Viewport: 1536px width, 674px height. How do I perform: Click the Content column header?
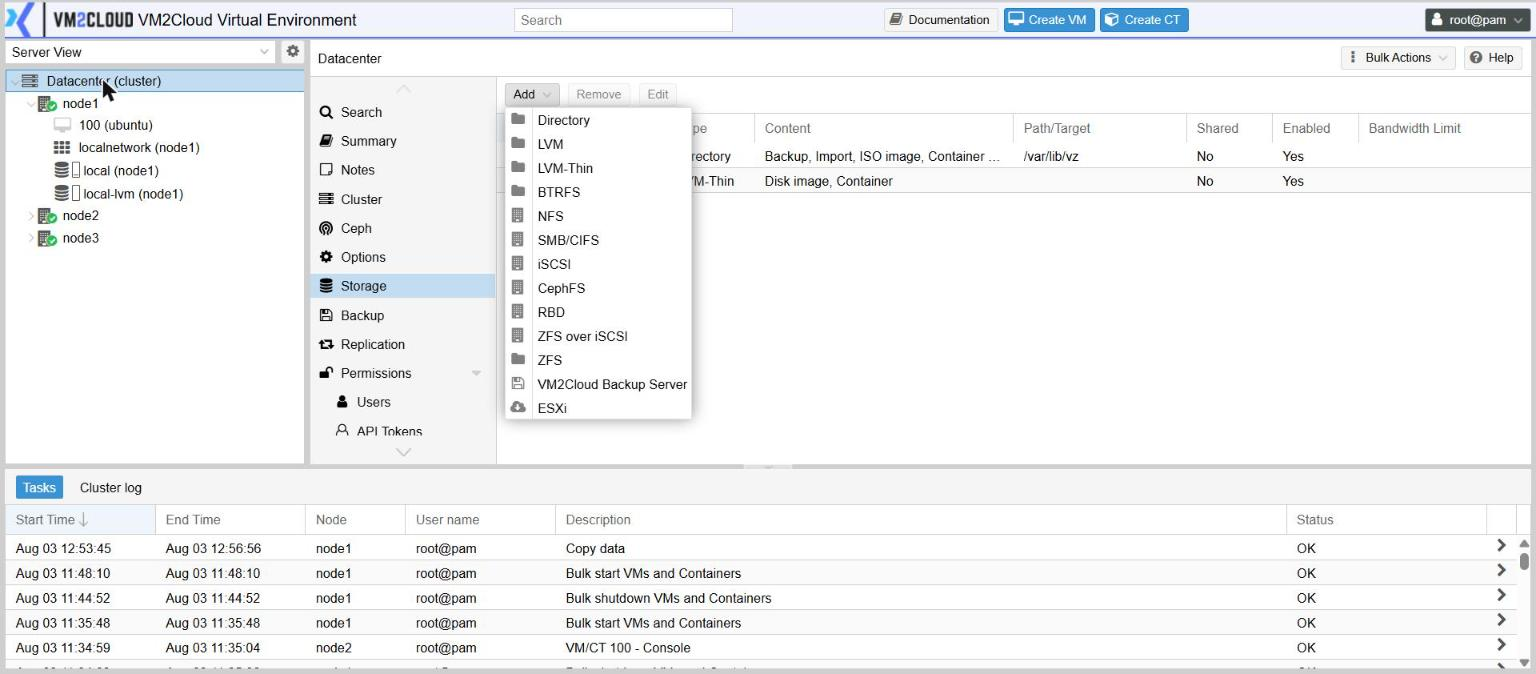tap(884, 128)
